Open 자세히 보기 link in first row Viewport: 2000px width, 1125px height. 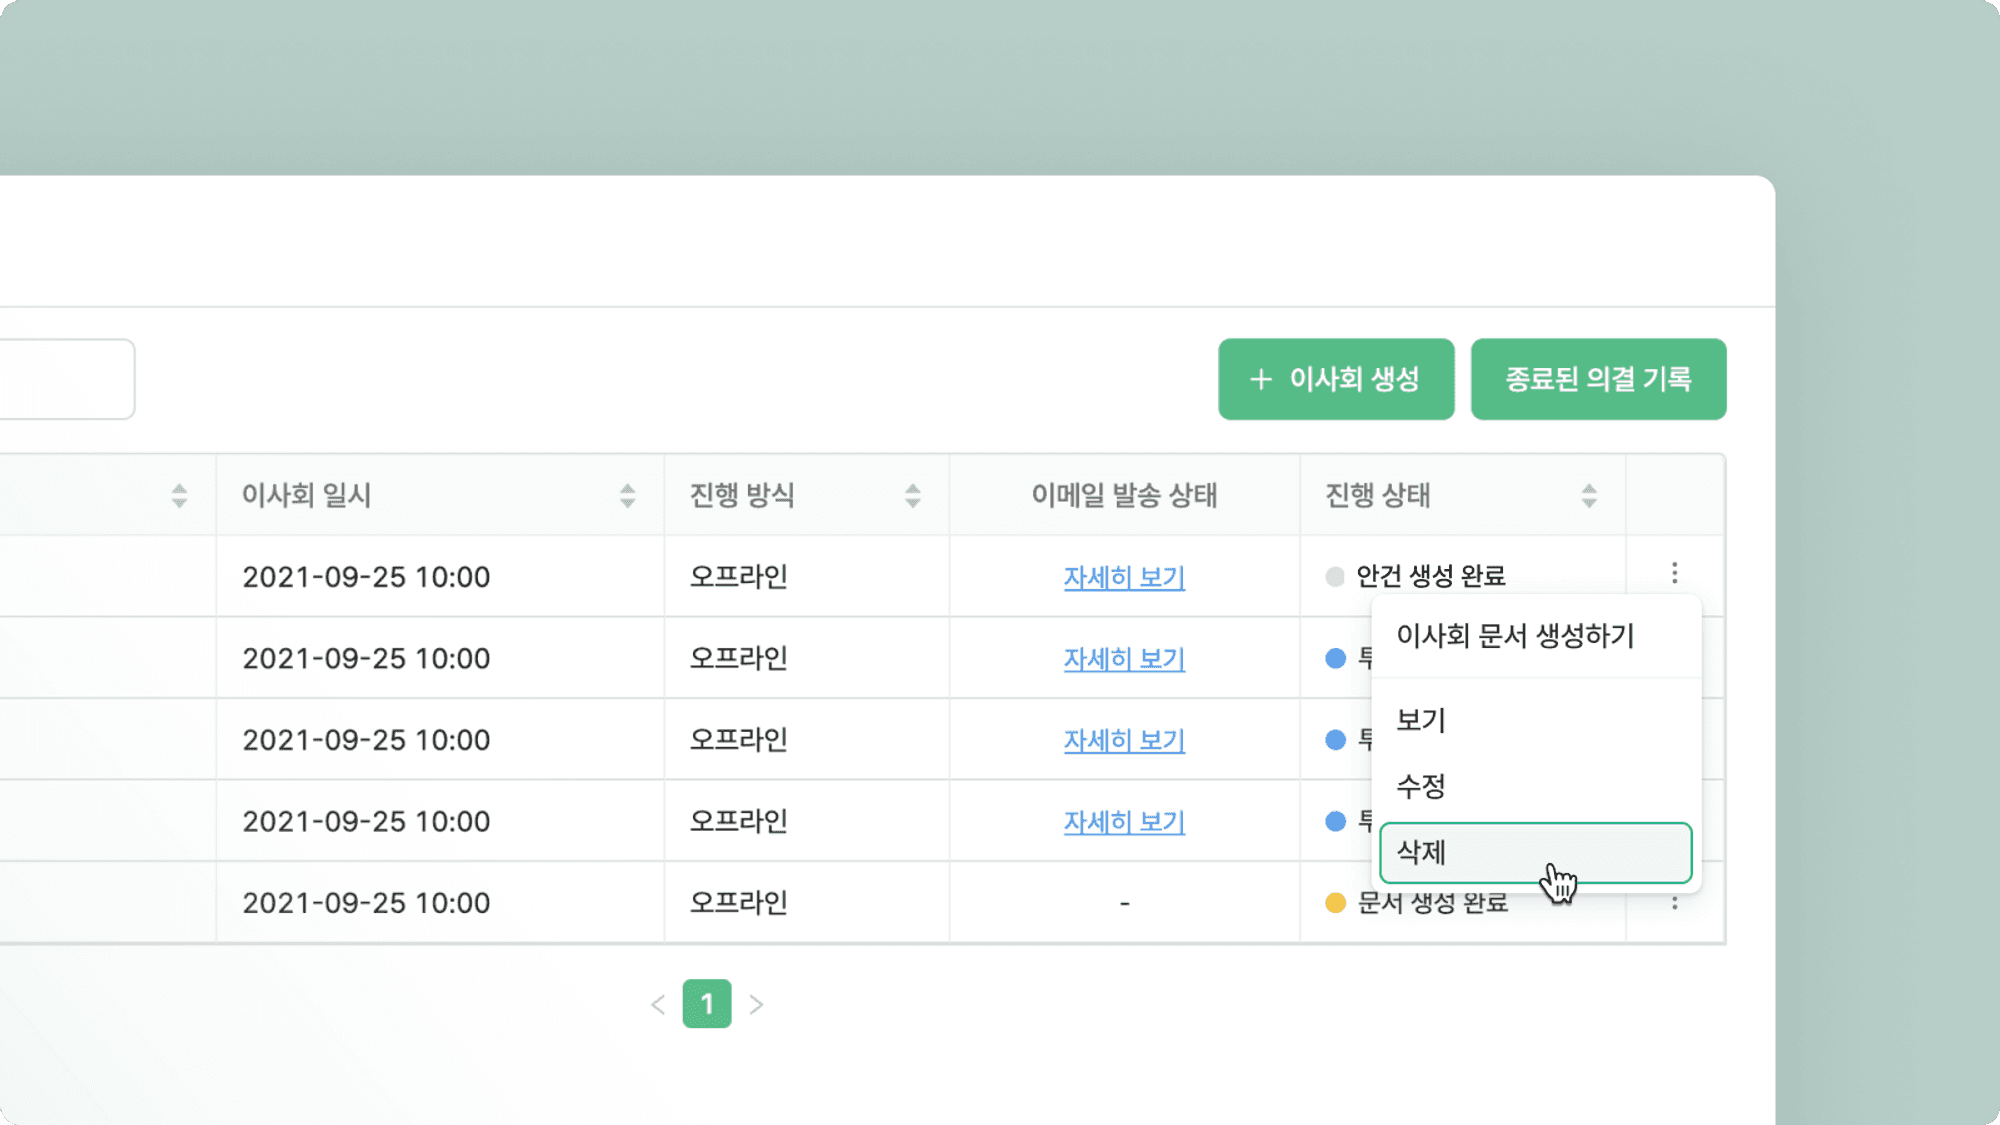[x=1123, y=577]
